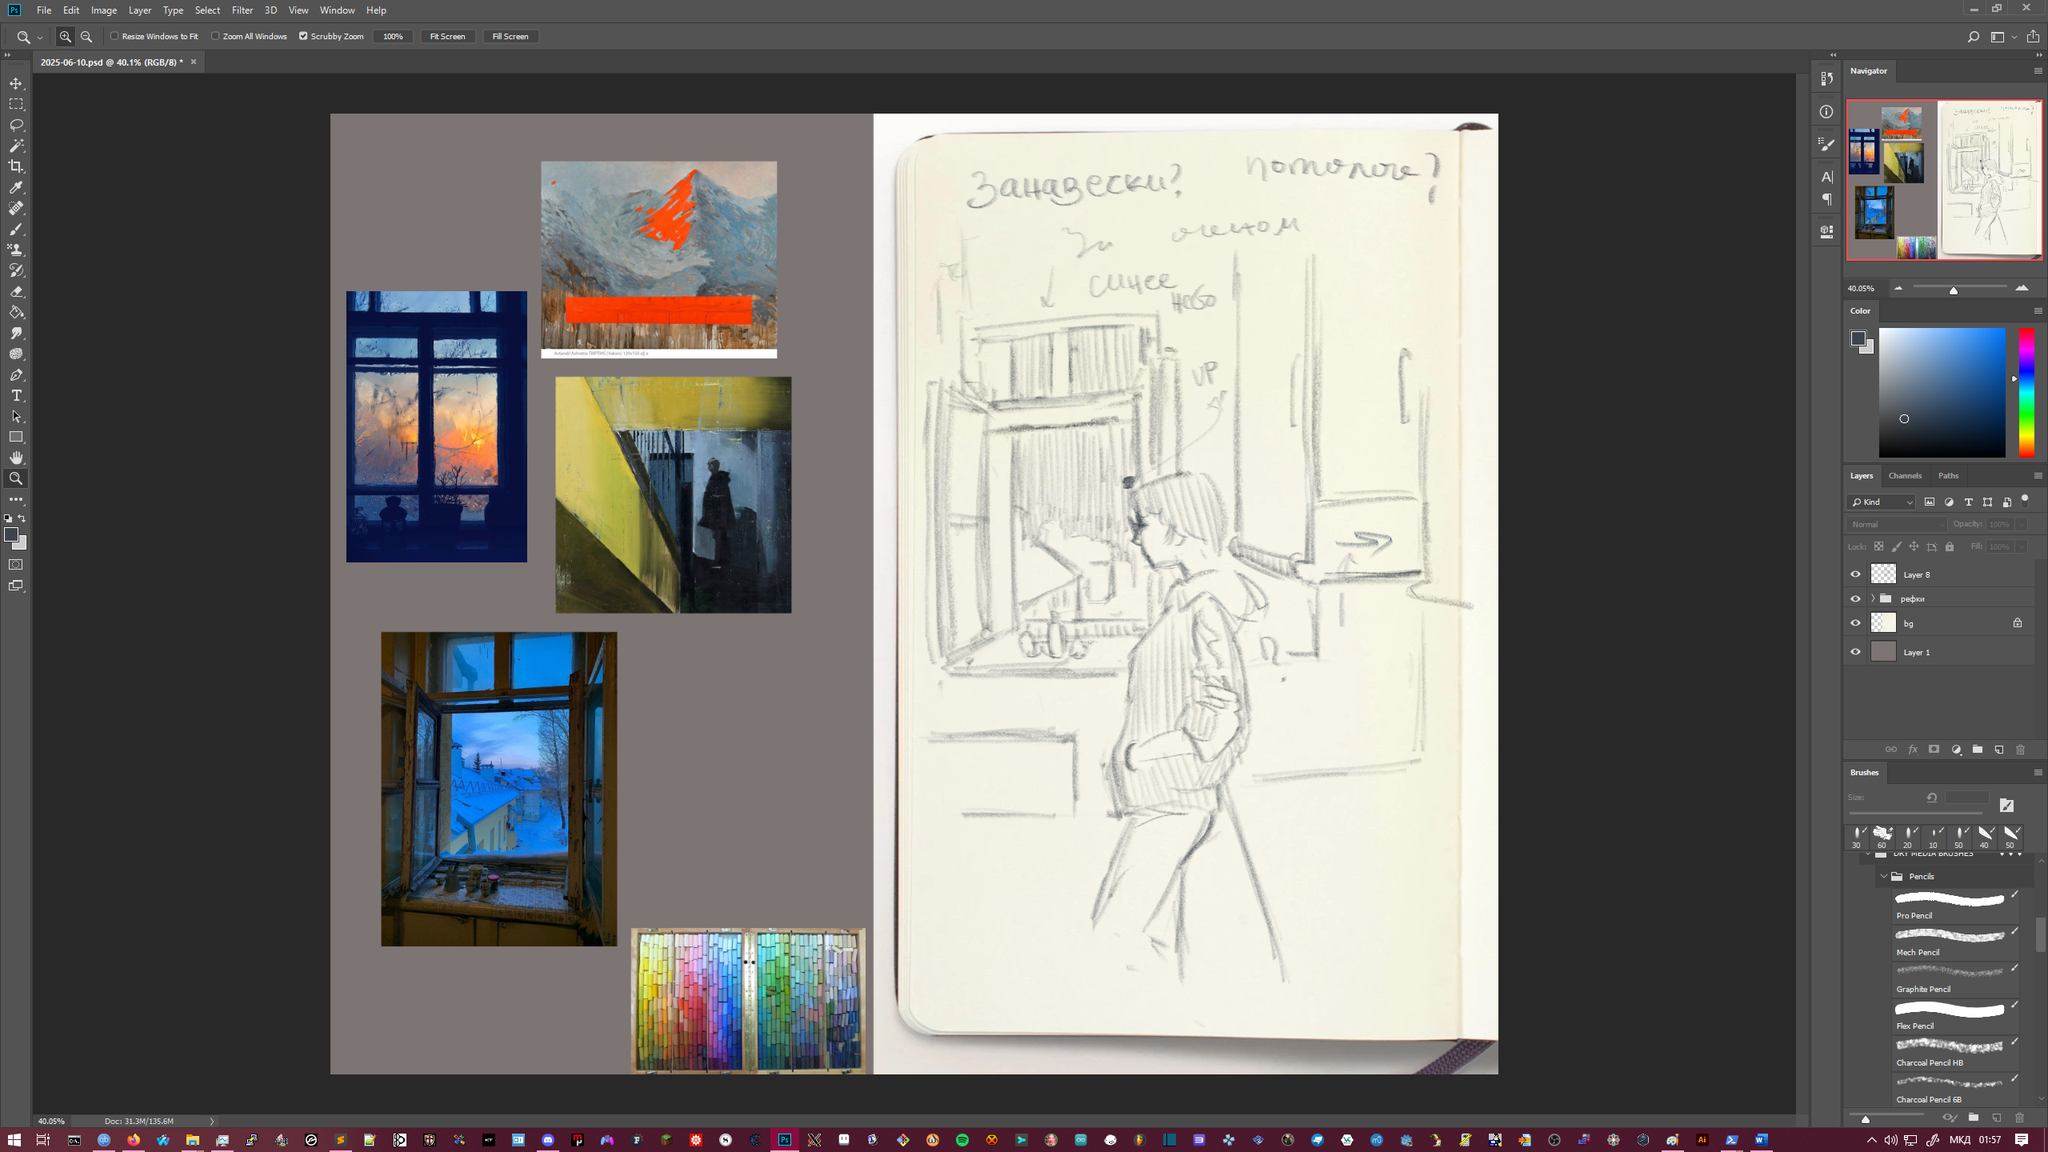Select the Healing Brush tool
The image size is (2048, 1152).
(16, 208)
